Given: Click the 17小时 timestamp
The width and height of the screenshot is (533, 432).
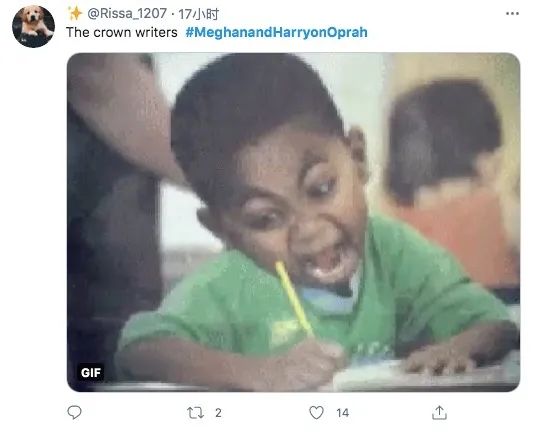Looking at the screenshot, I should click(199, 14).
